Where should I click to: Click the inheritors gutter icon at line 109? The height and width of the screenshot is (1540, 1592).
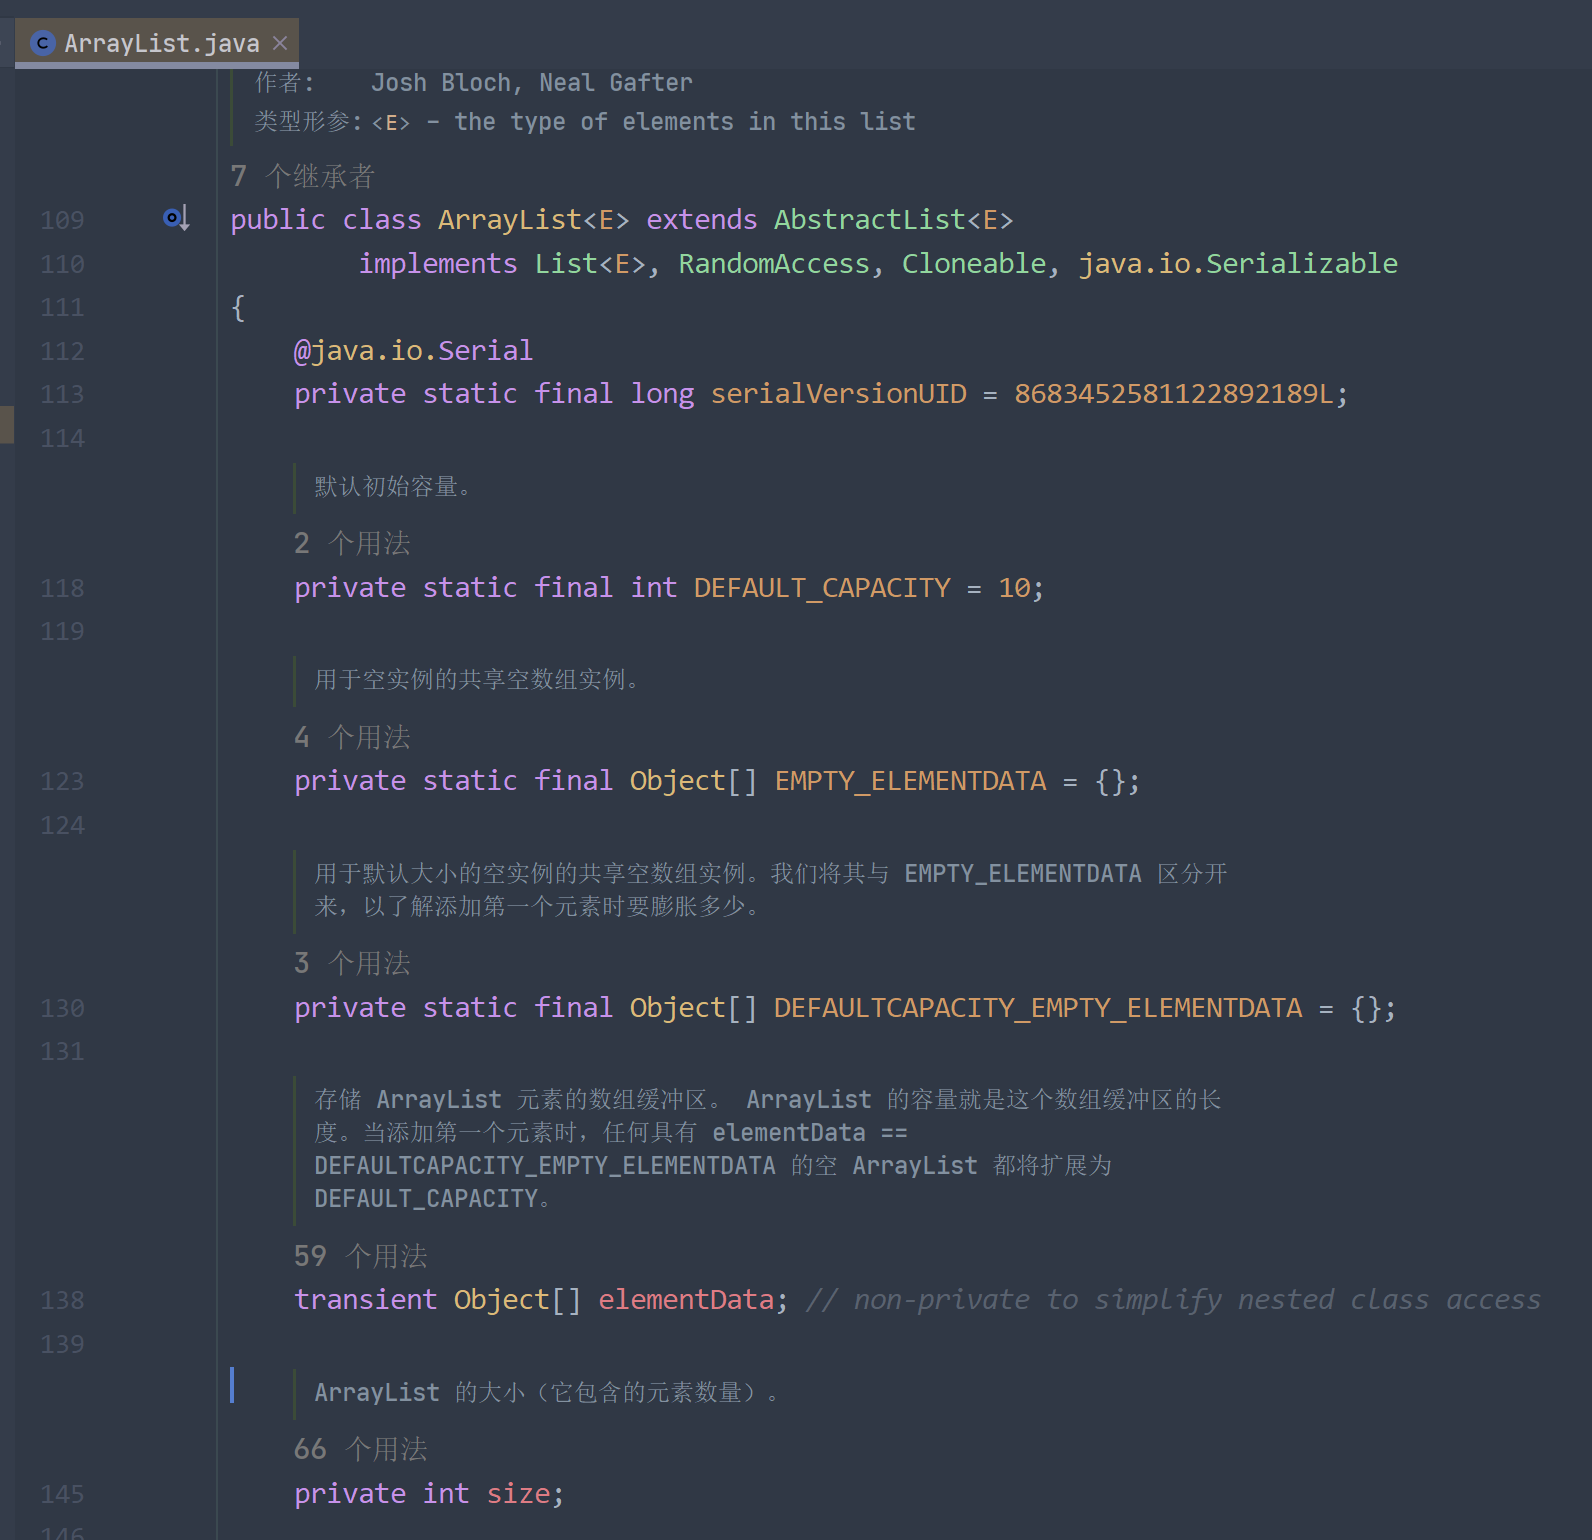click(176, 218)
